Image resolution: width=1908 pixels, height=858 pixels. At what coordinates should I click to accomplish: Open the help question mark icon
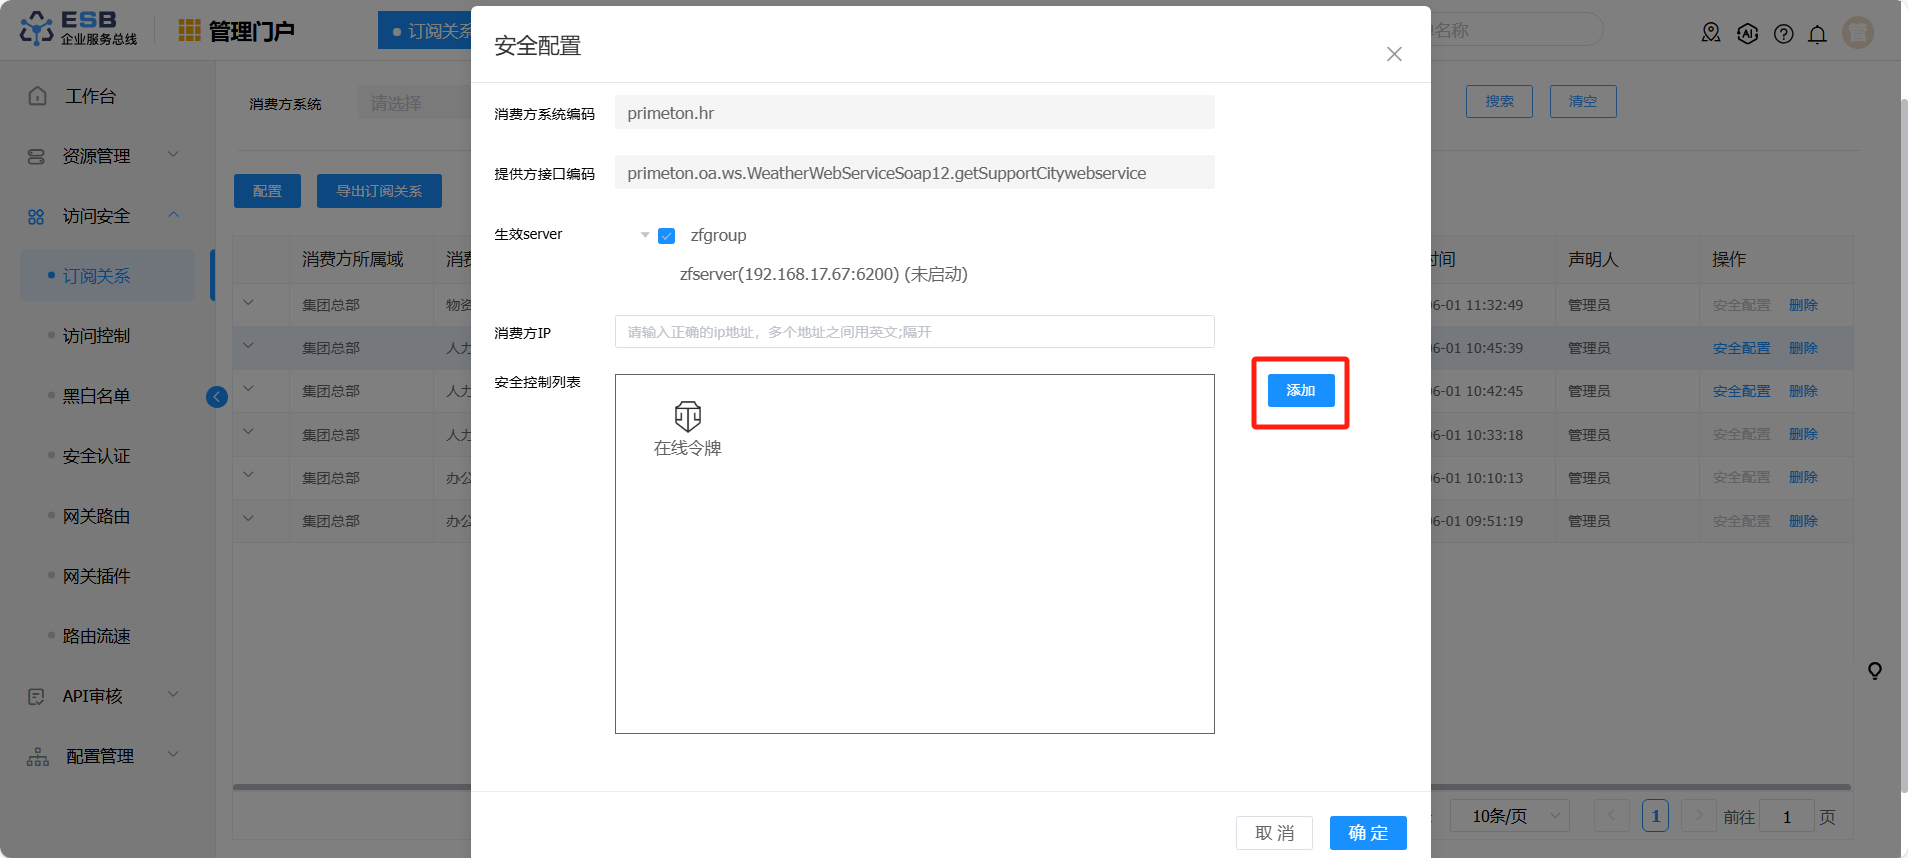[x=1783, y=34]
